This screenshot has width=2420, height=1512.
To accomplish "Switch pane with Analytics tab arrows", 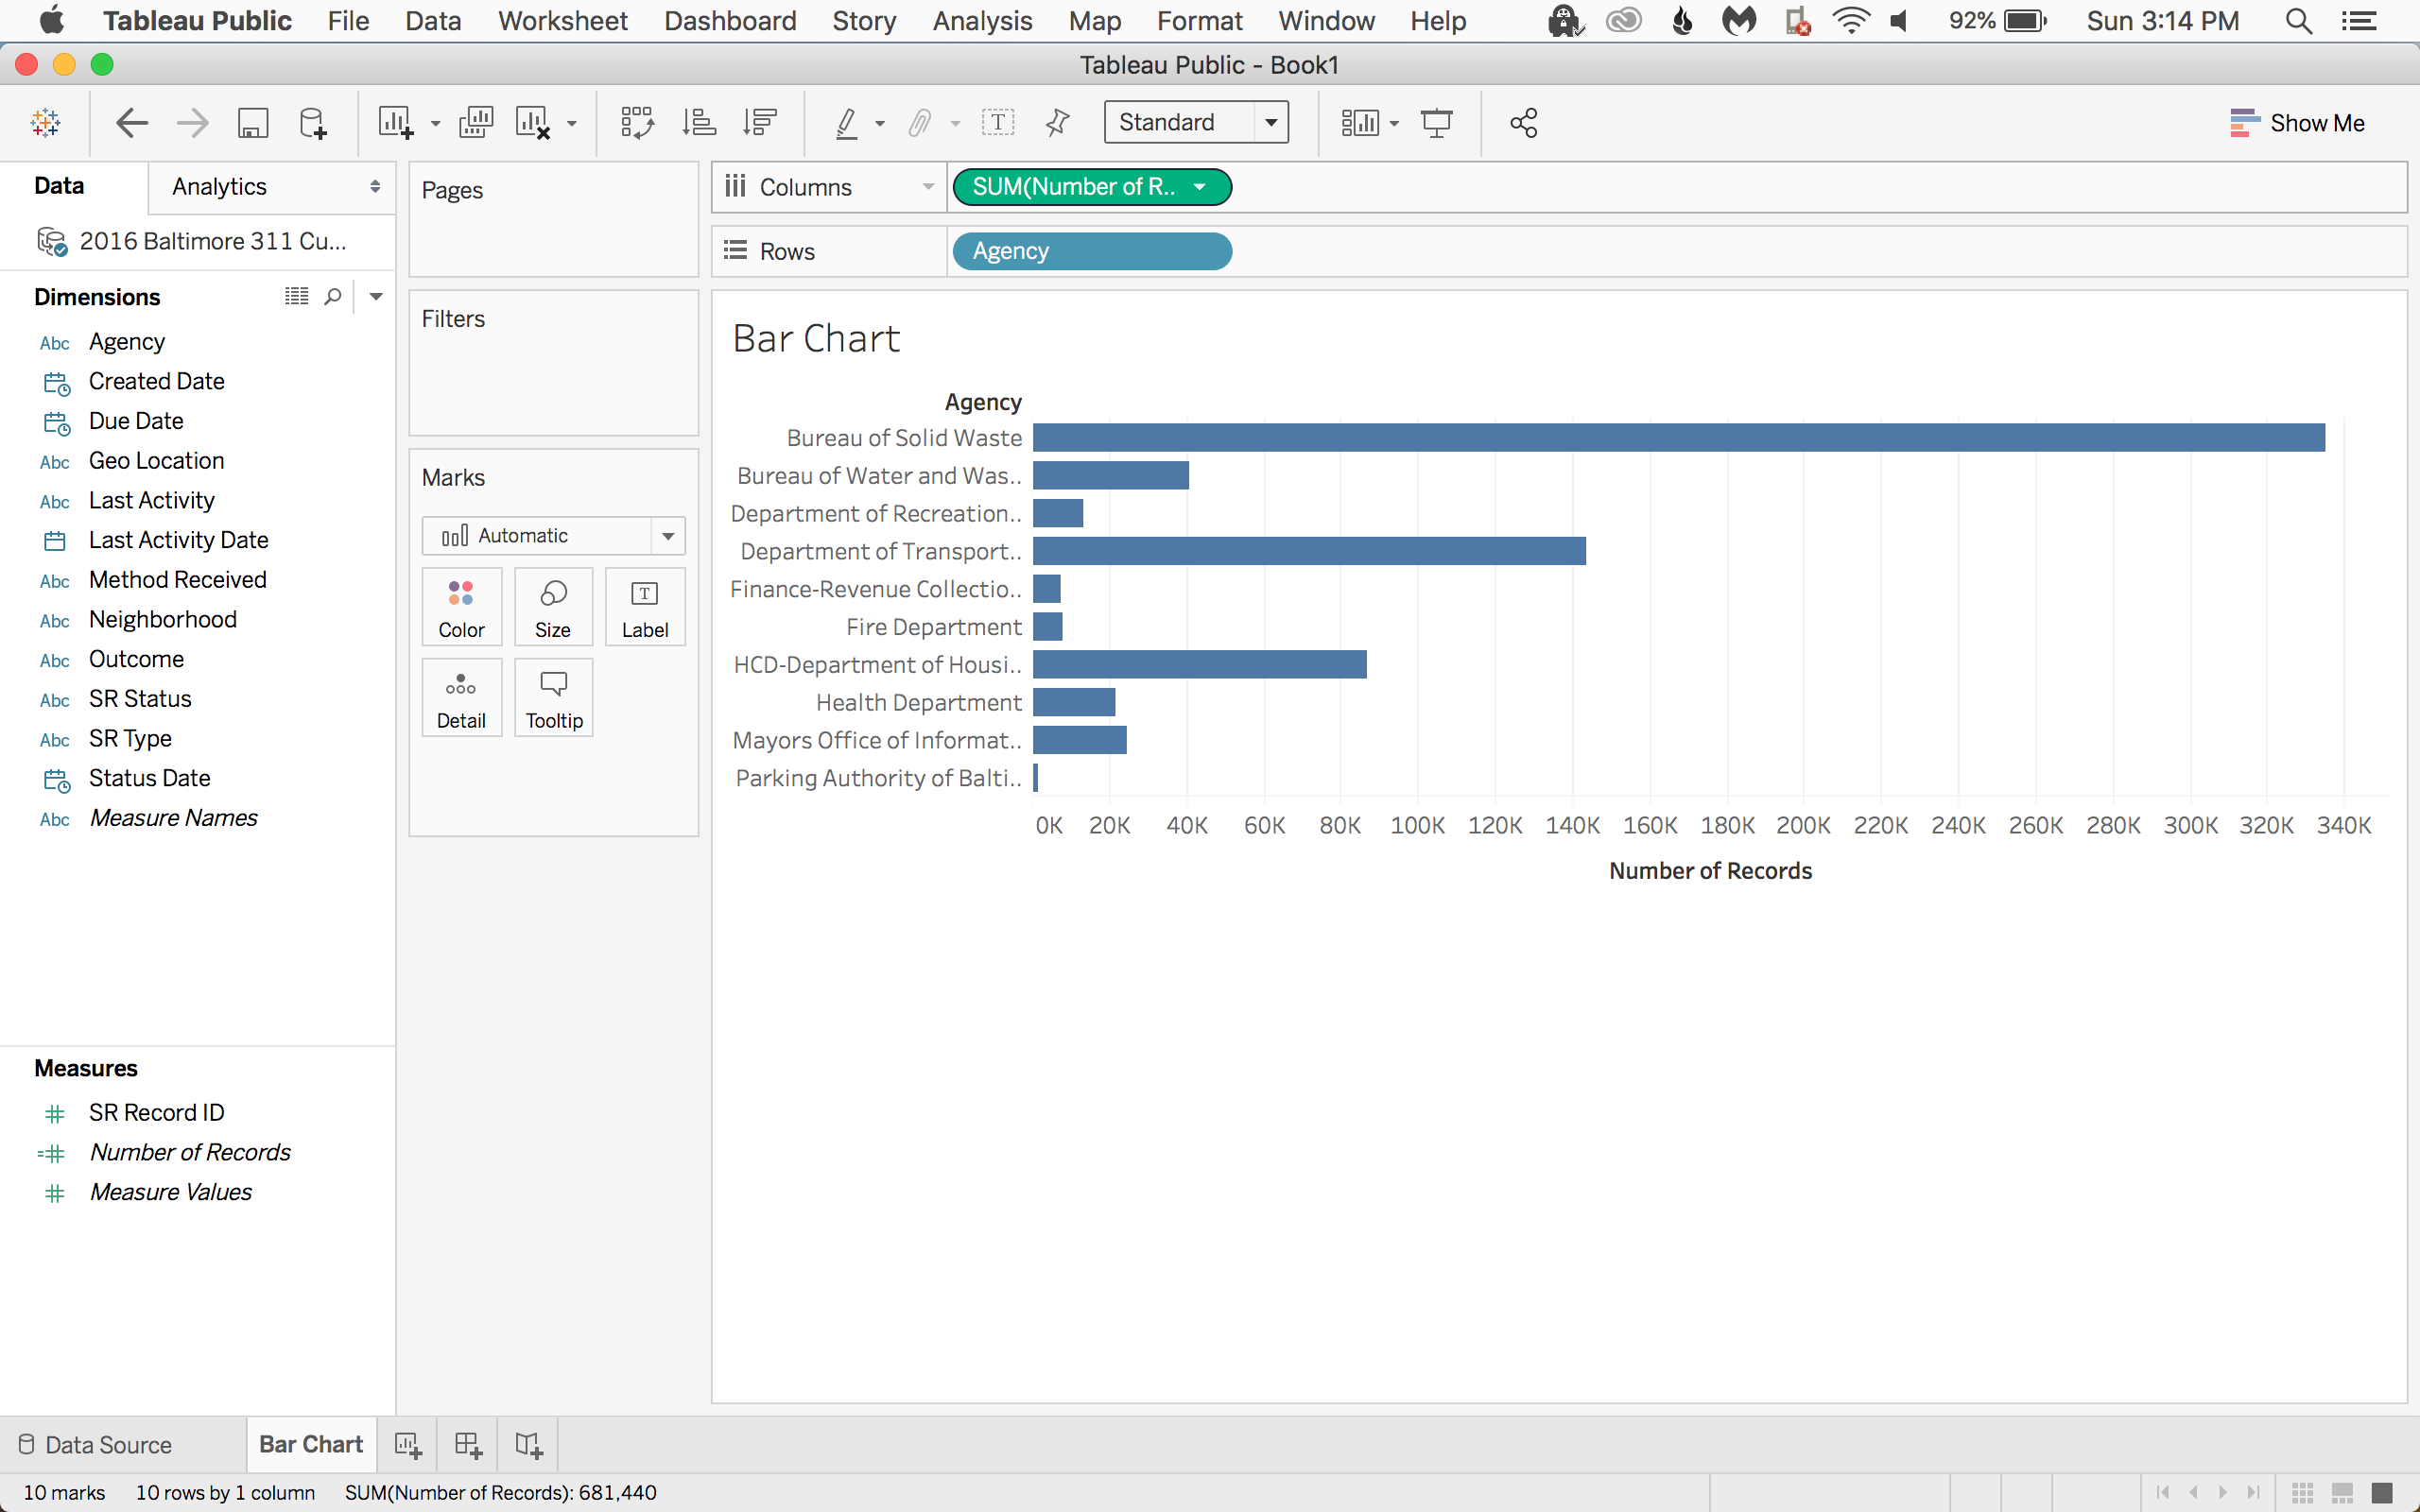I will click(x=375, y=187).
